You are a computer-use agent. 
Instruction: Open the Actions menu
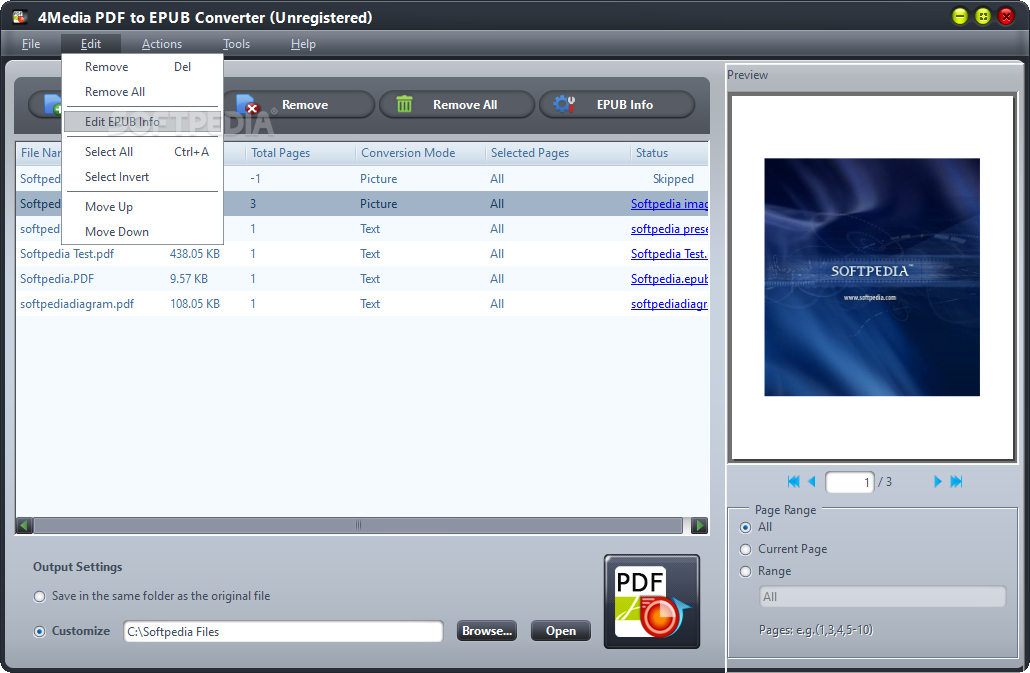pyautogui.click(x=162, y=44)
